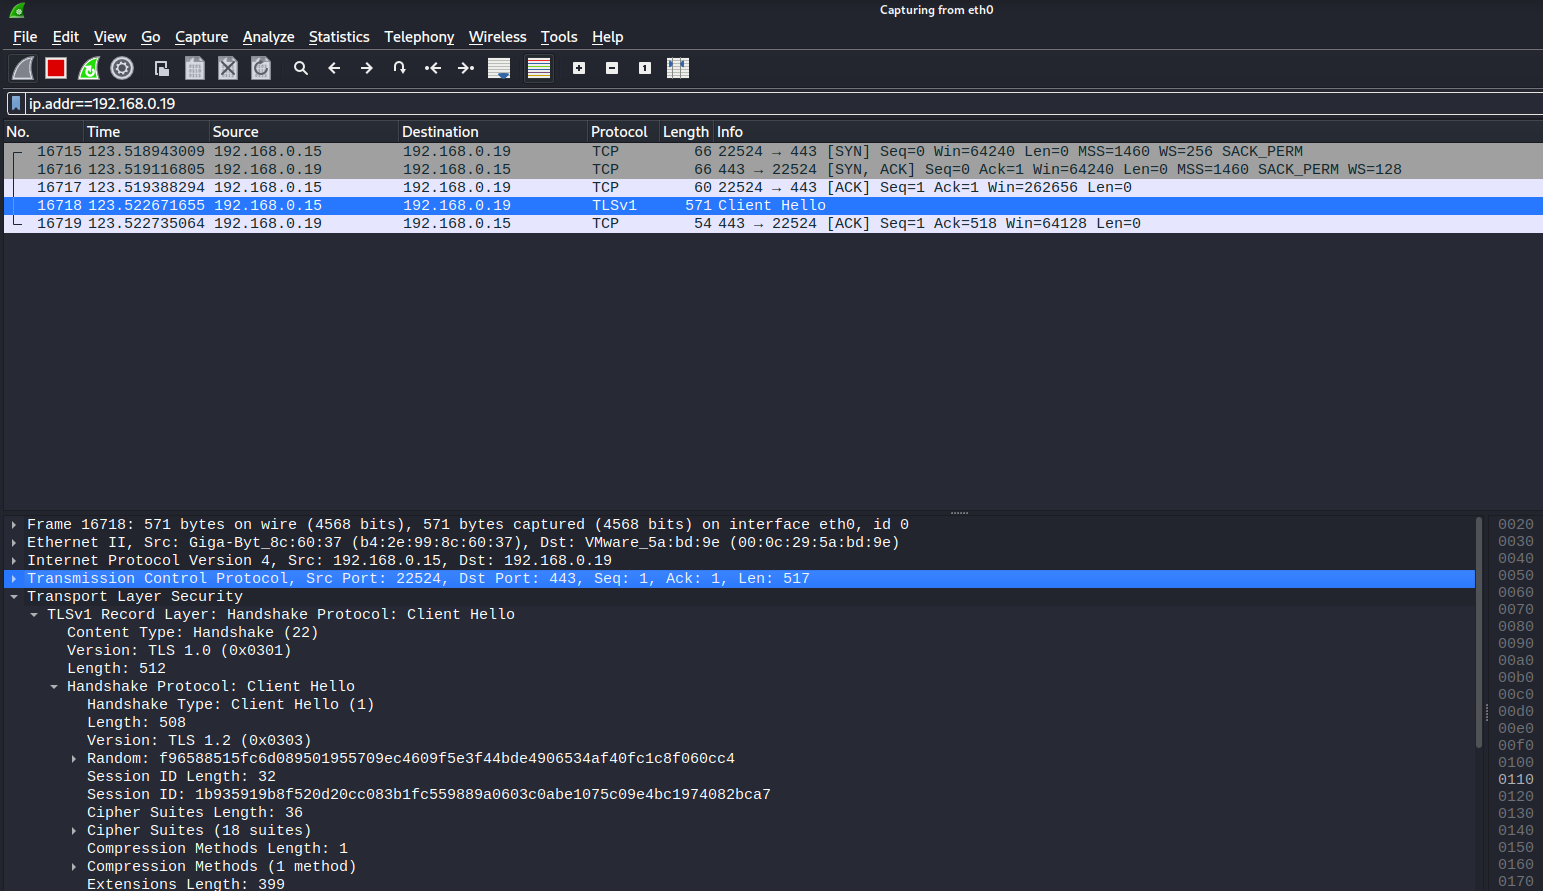The height and width of the screenshot is (891, 1543).
Task: Open the Tools menu
Action: (559, 37)
